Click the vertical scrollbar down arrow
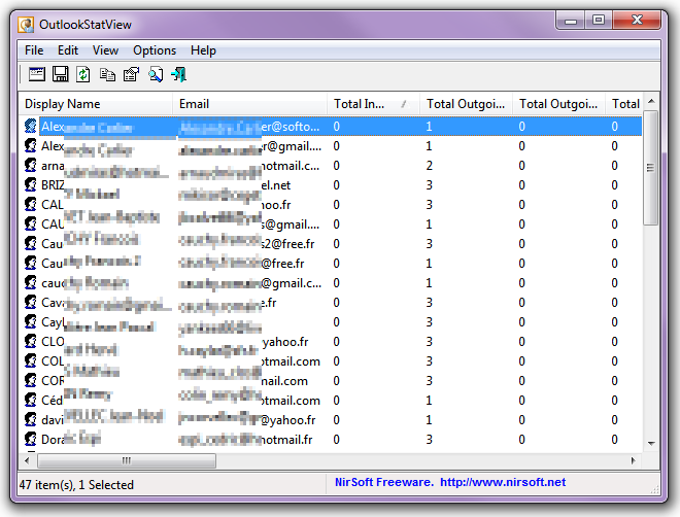The height and width of the screenshot is (517, 680). [651, 443]
